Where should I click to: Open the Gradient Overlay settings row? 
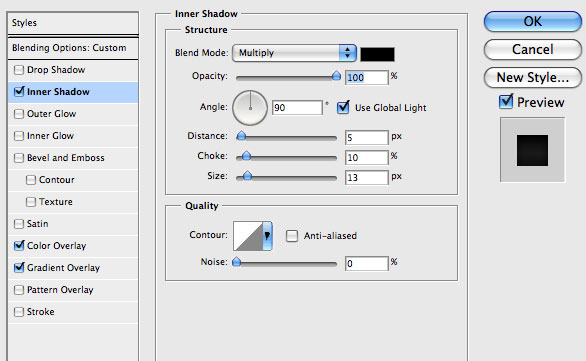click(x=73, y=268)
